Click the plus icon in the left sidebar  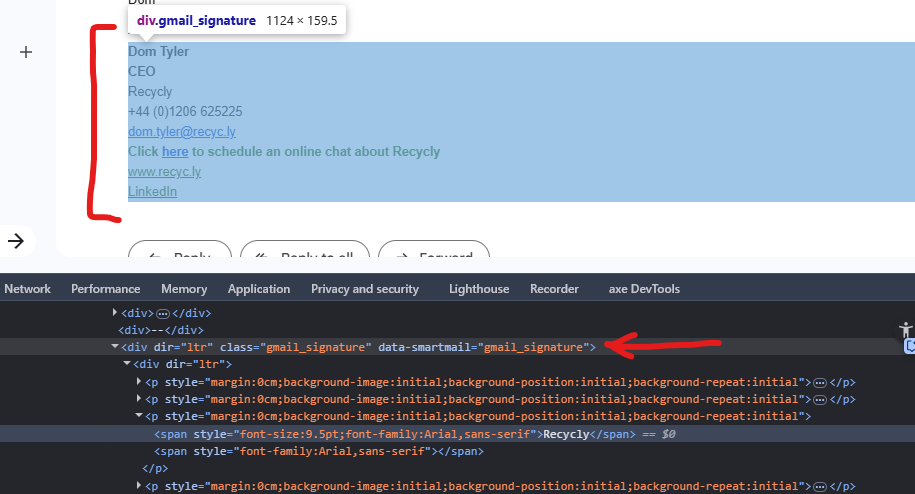coord(26,52)
